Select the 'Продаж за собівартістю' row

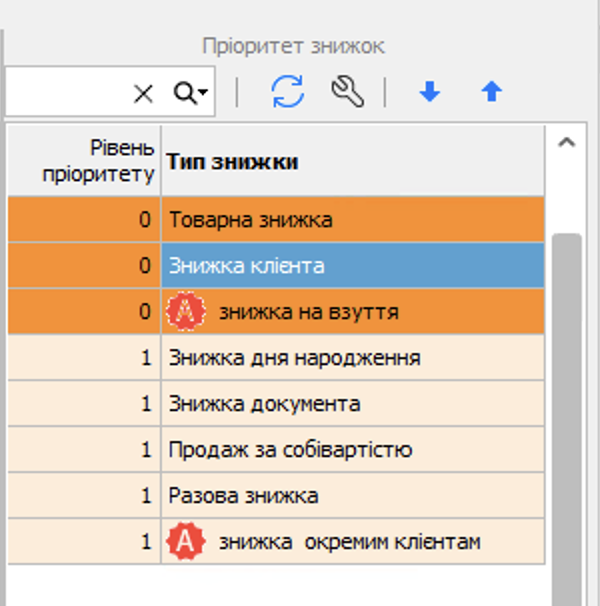click(276, 449)
